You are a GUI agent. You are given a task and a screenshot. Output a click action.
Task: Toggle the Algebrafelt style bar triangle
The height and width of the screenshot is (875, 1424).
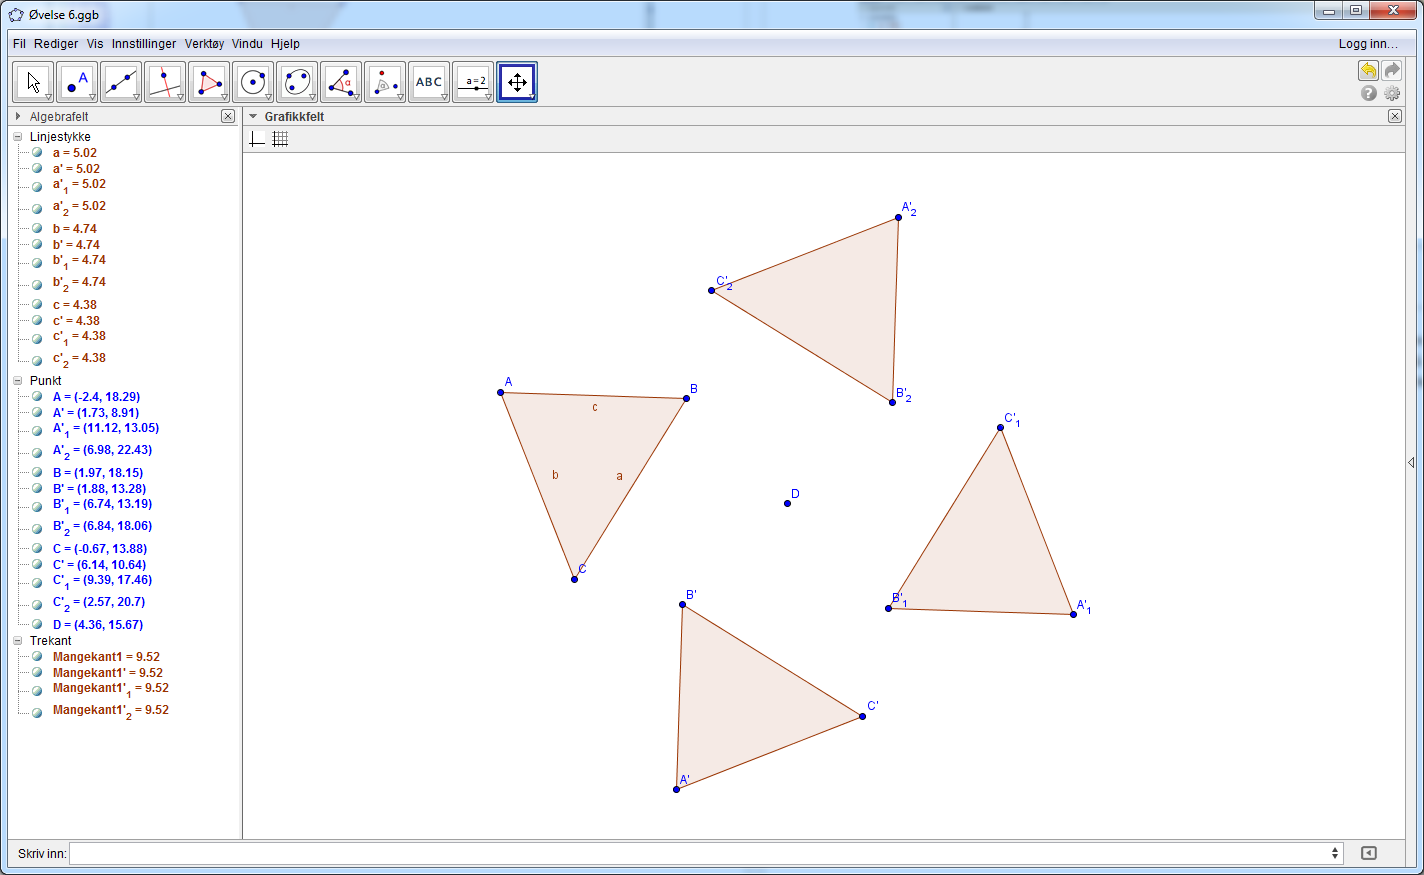pyautogui.click(x=18, y=116)
